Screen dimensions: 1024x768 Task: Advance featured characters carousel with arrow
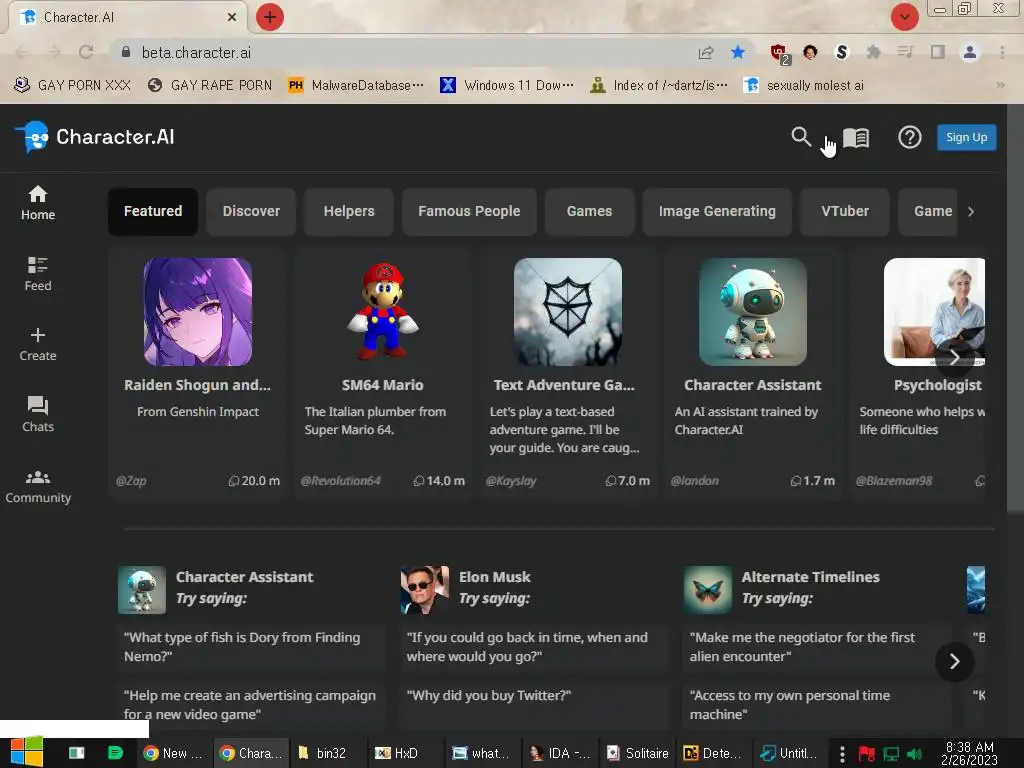[954, 357]
